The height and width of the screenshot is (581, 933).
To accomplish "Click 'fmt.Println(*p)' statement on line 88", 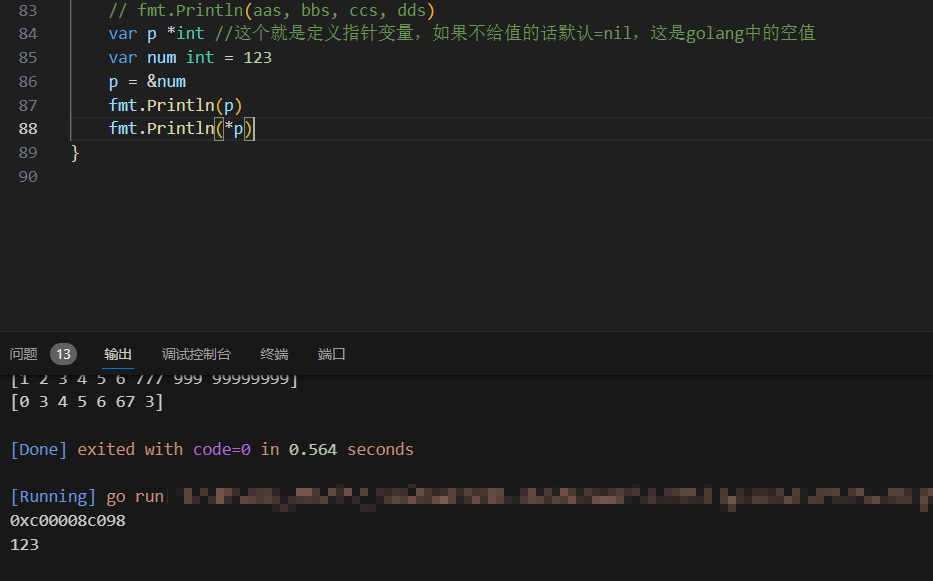I will click(181, 129).
